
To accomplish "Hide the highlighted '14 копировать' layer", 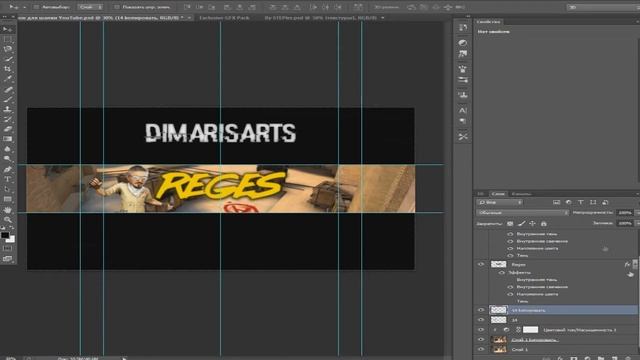I will [x=481, y=310].
